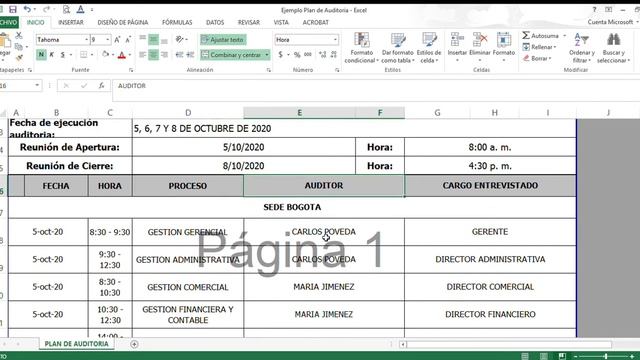Click the comma style 000 icon
The height and width of the screenshot is (360, 640).
(308, 54)
